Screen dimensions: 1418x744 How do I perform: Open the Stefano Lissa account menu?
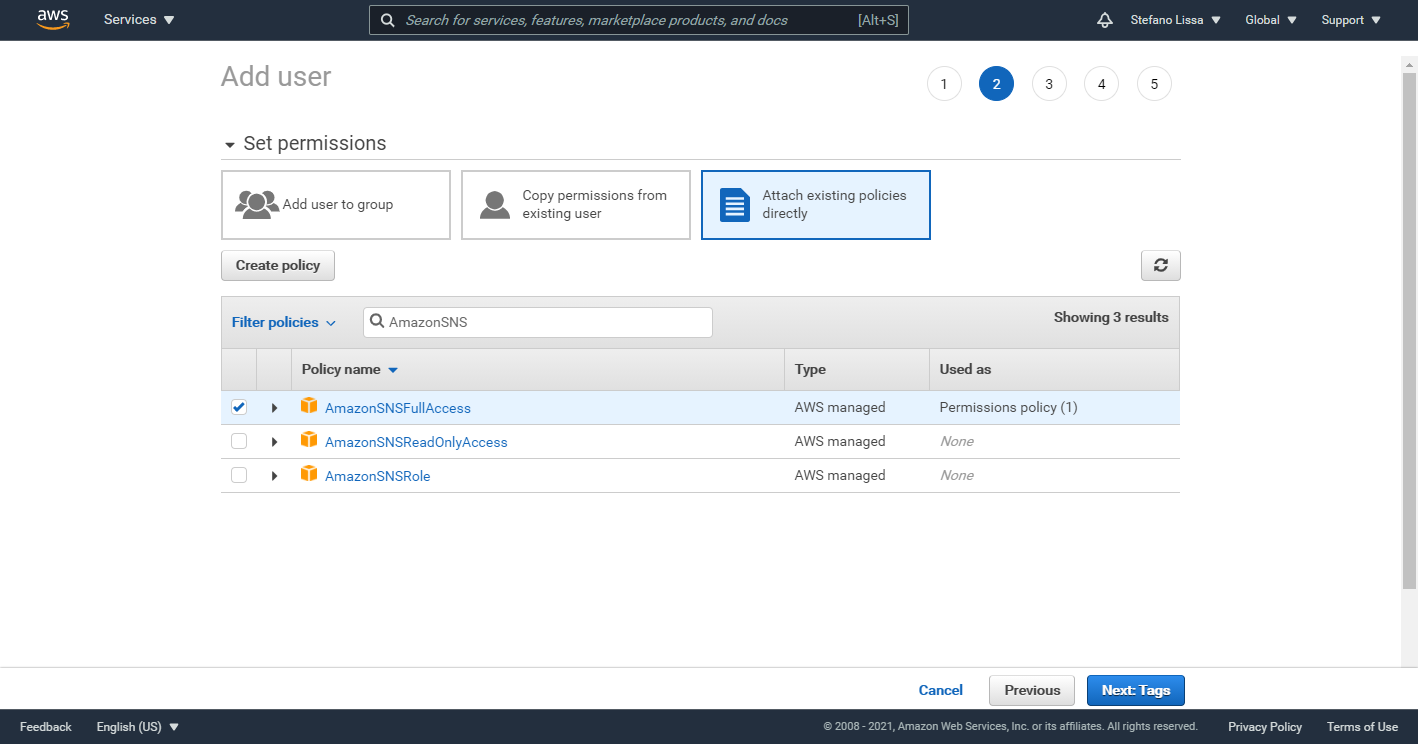[x=1175, y=20]
